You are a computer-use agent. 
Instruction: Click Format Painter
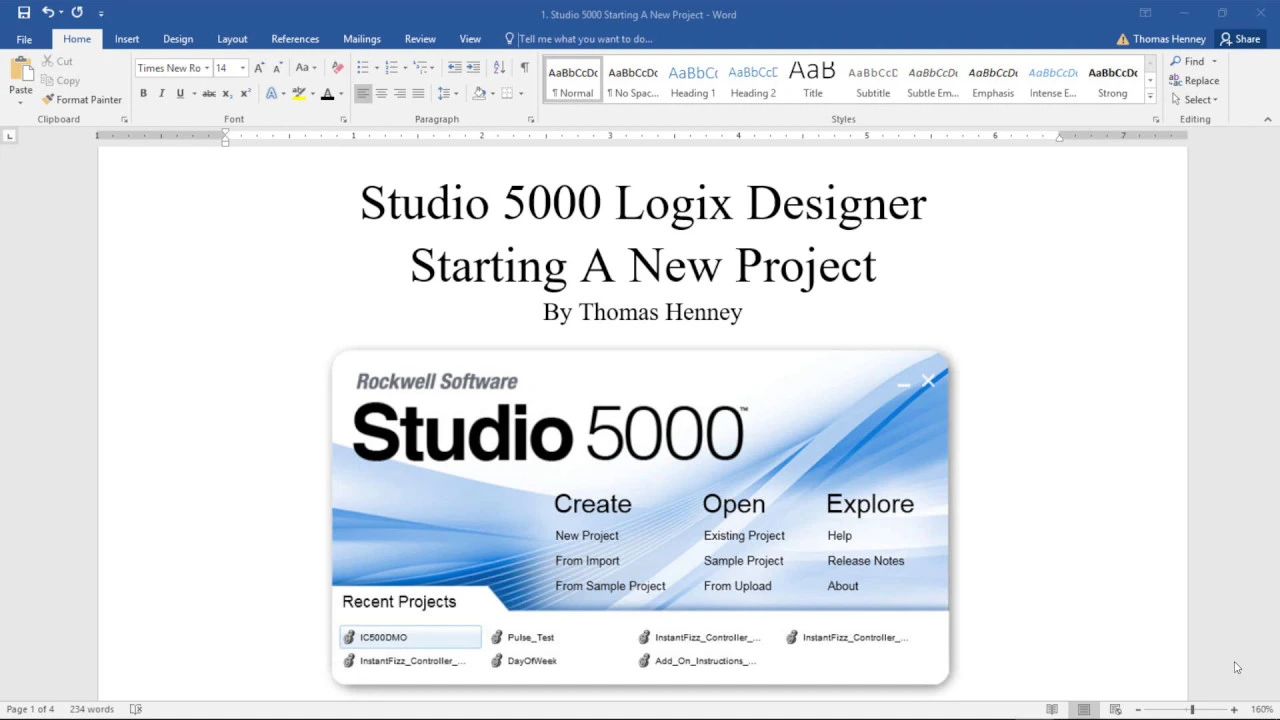click(x=82, y=100)
